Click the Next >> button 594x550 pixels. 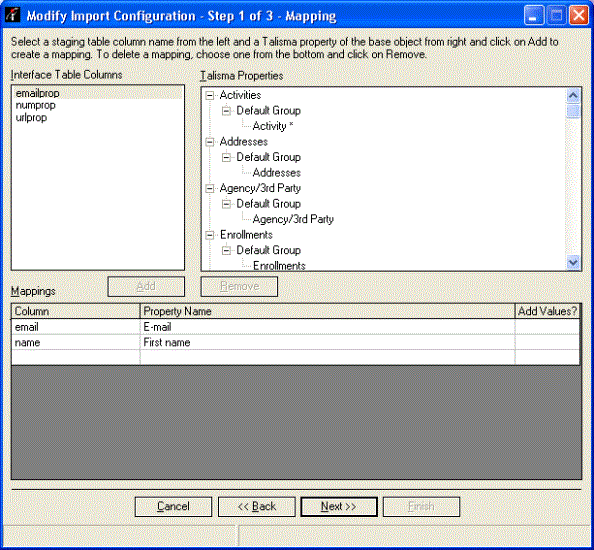[339, 506]
